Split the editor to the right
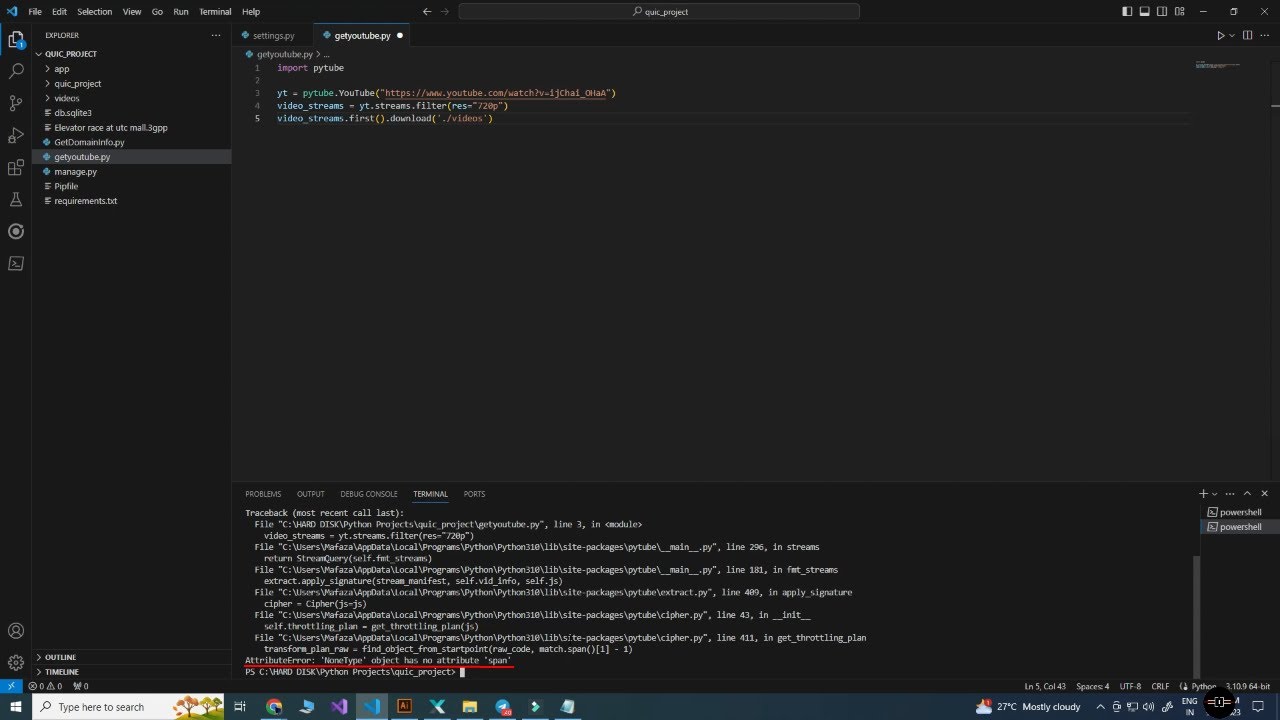The height and width of the screenshot is (720, 1280). pos(1247,36)
